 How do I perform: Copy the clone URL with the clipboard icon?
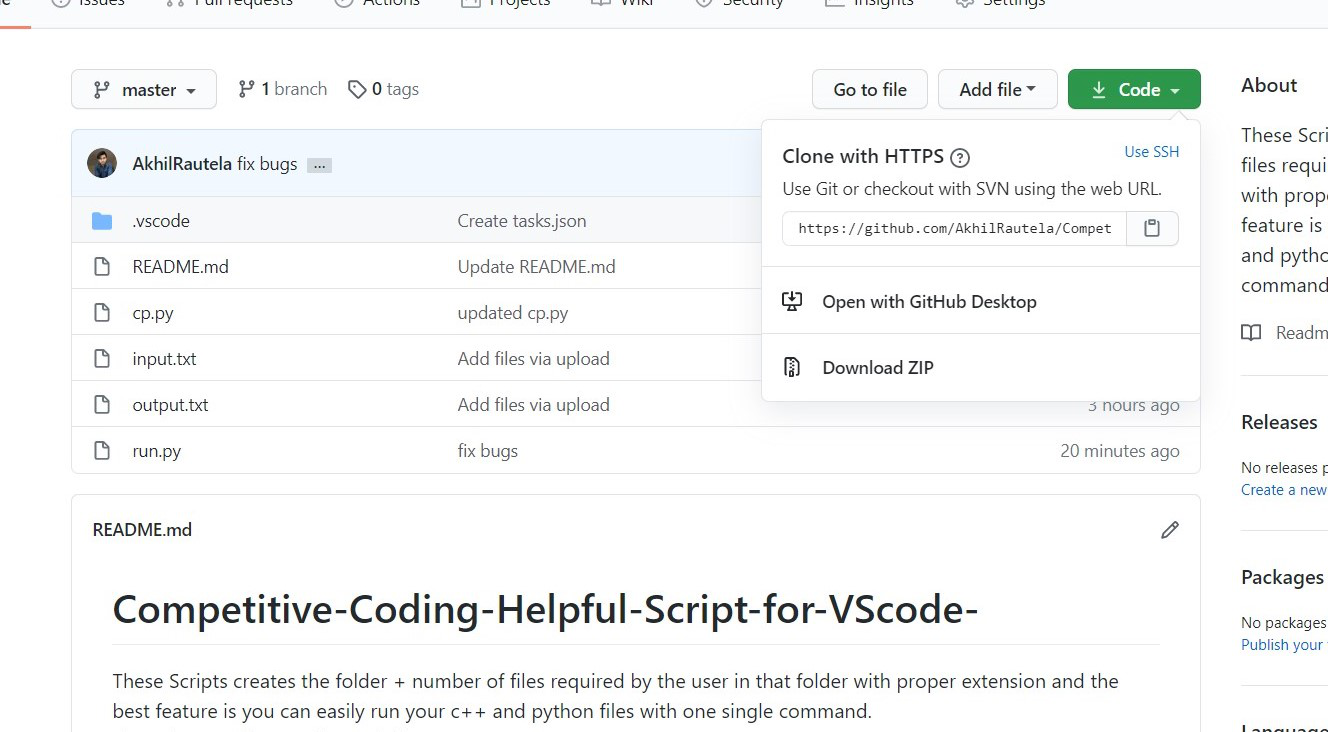(x=1152, y=228)
